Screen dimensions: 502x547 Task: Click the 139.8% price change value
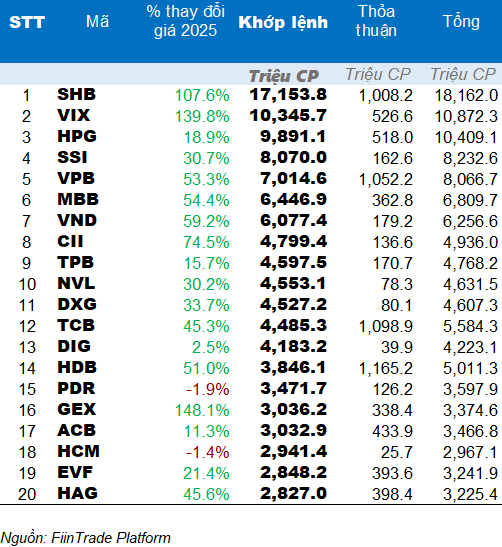[202, 117]
